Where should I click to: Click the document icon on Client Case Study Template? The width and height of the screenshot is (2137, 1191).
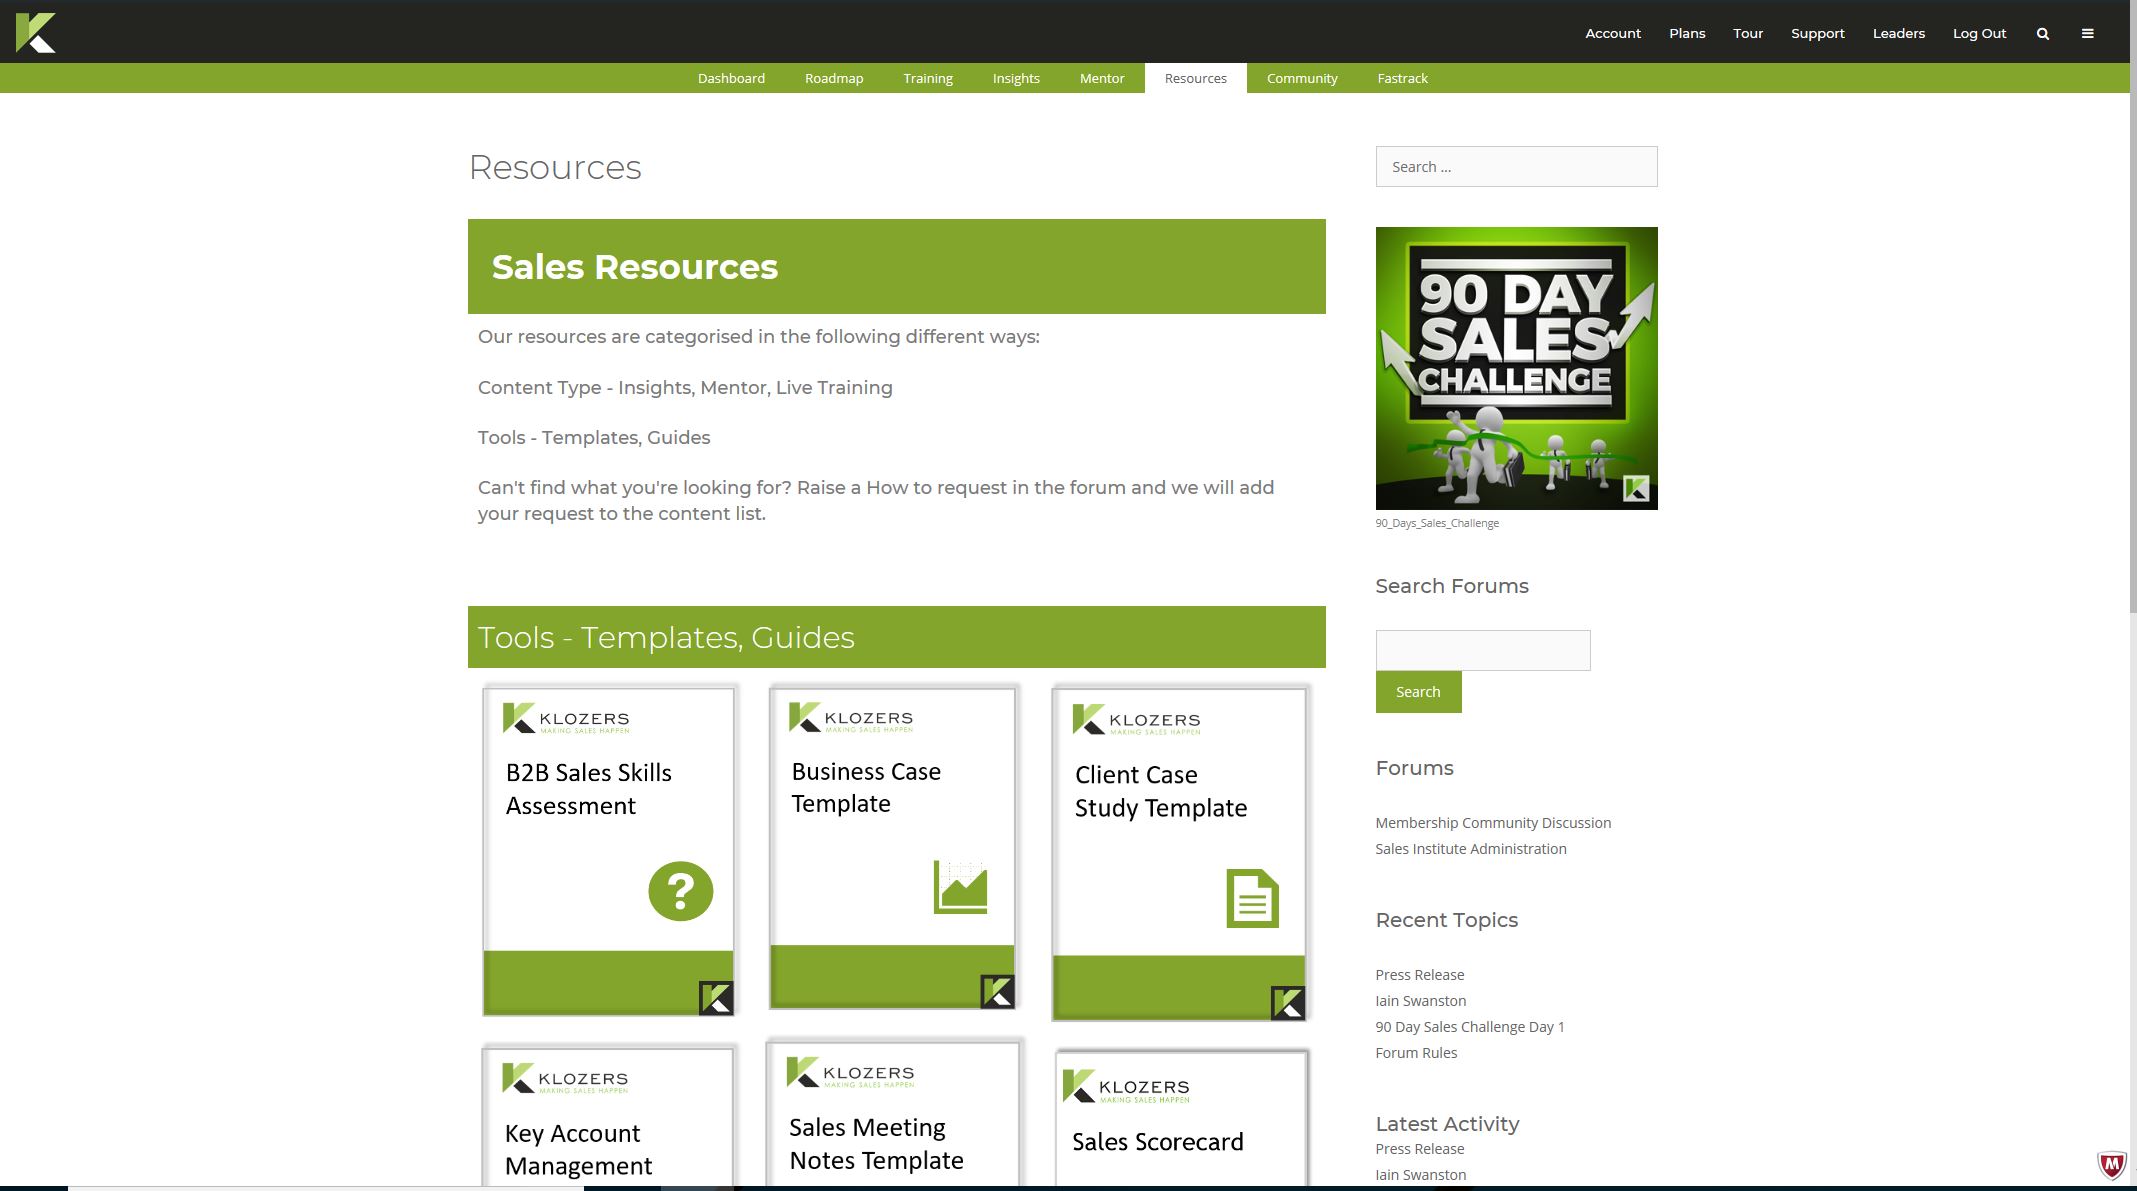(x=1252, y=898)
